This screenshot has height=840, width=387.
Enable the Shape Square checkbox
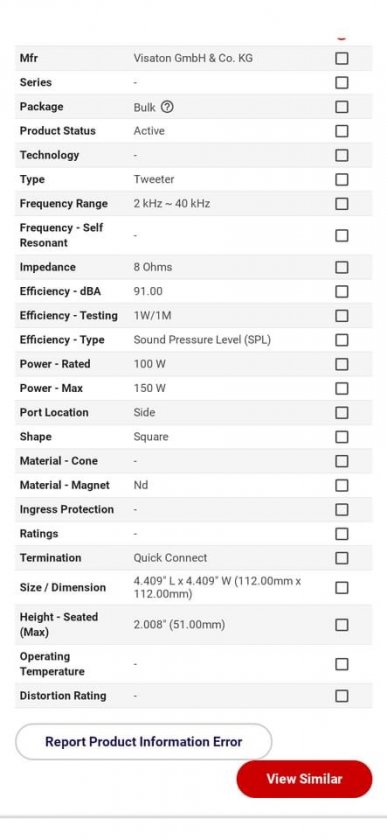pyautogui.click(x=341, y=437)
